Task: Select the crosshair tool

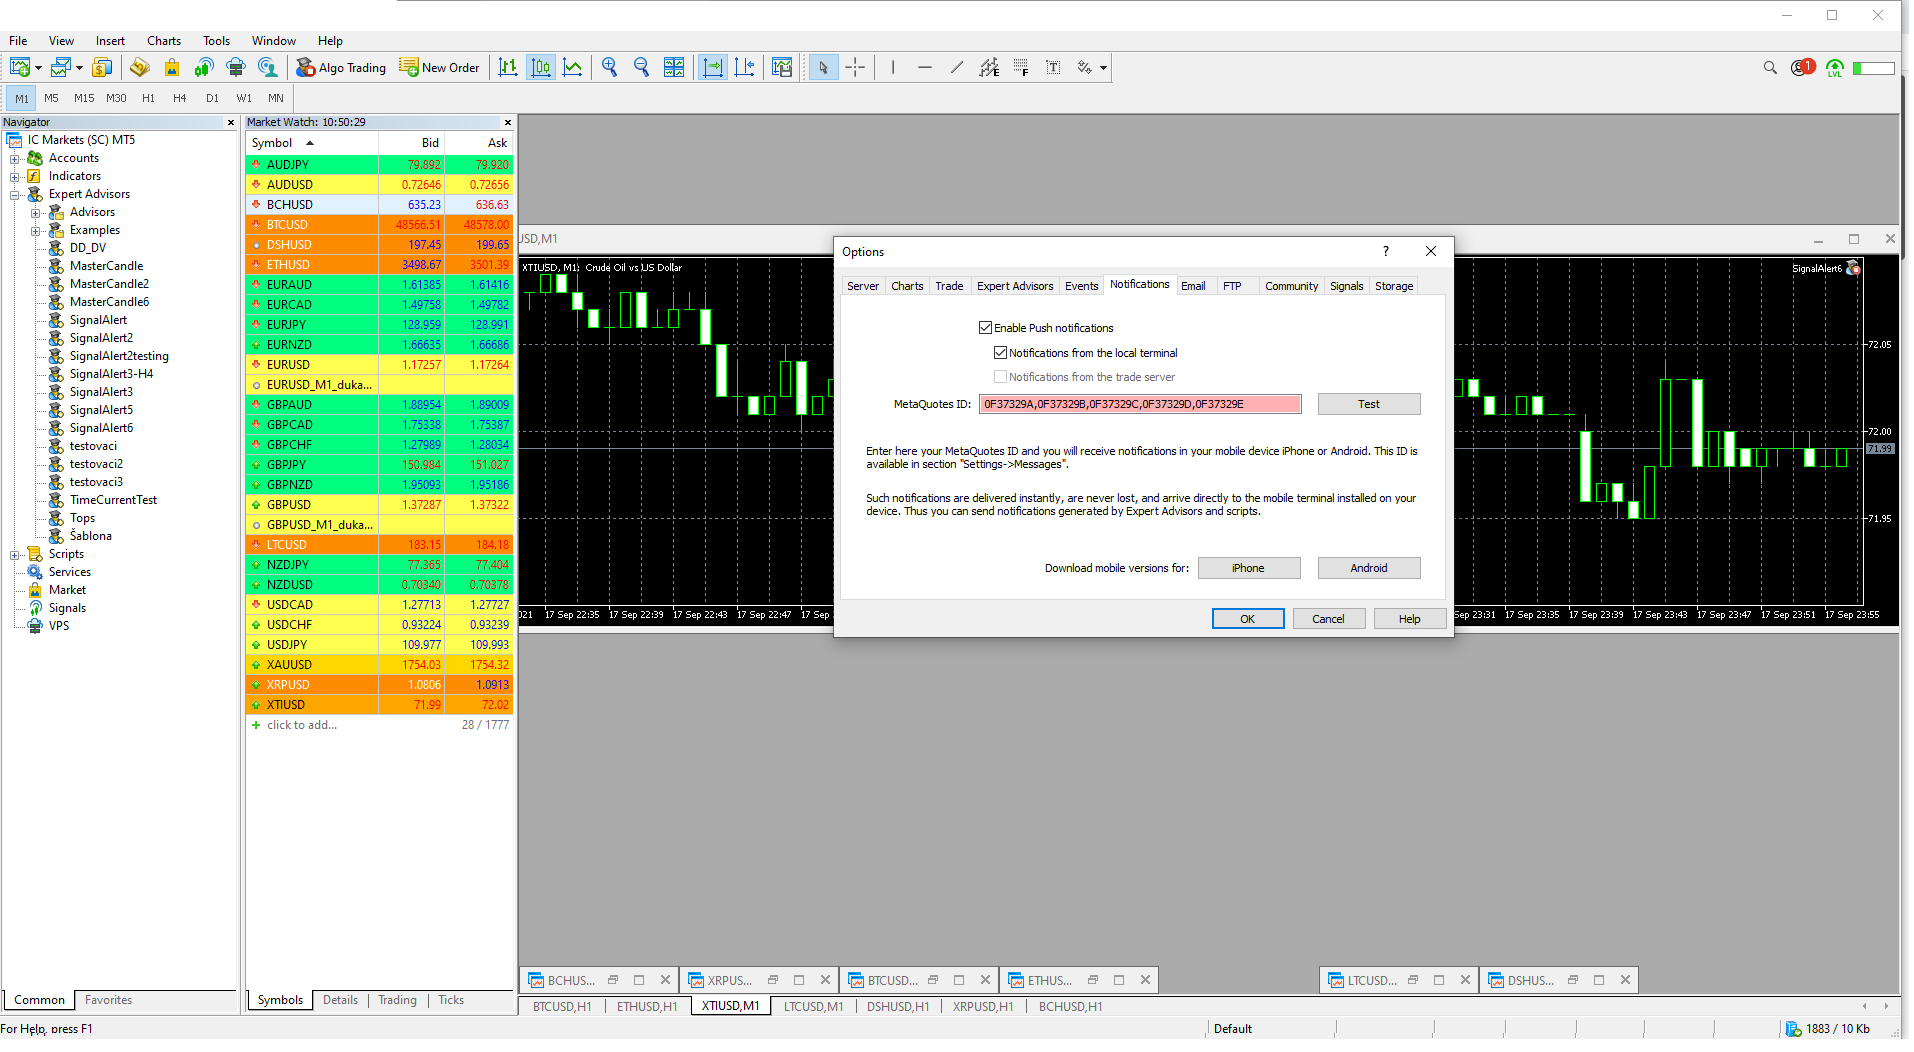Action: click(855, 67)
